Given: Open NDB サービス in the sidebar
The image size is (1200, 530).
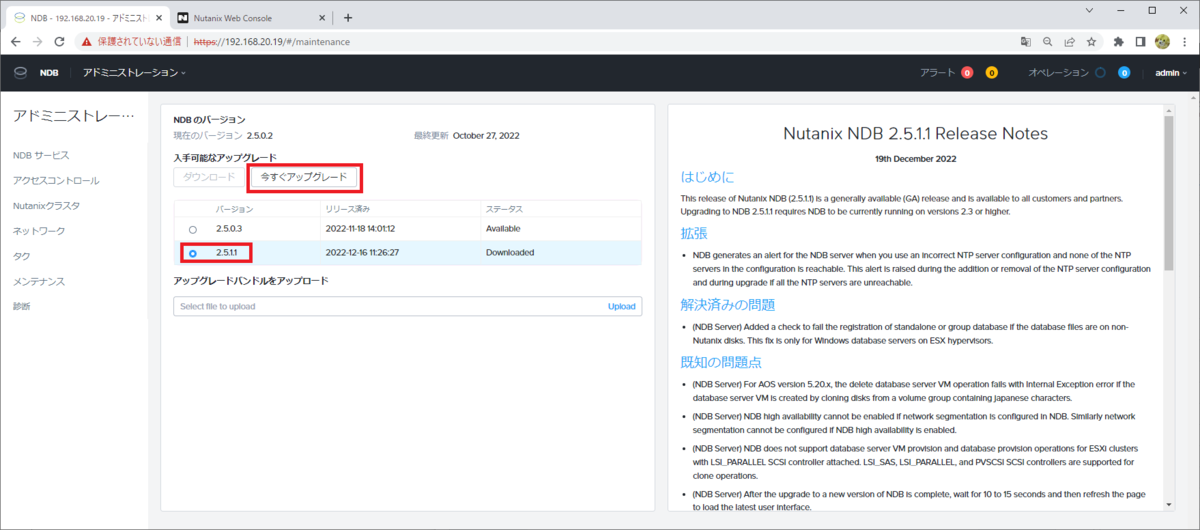Looking at the screenshot, I should pos(41,155).
